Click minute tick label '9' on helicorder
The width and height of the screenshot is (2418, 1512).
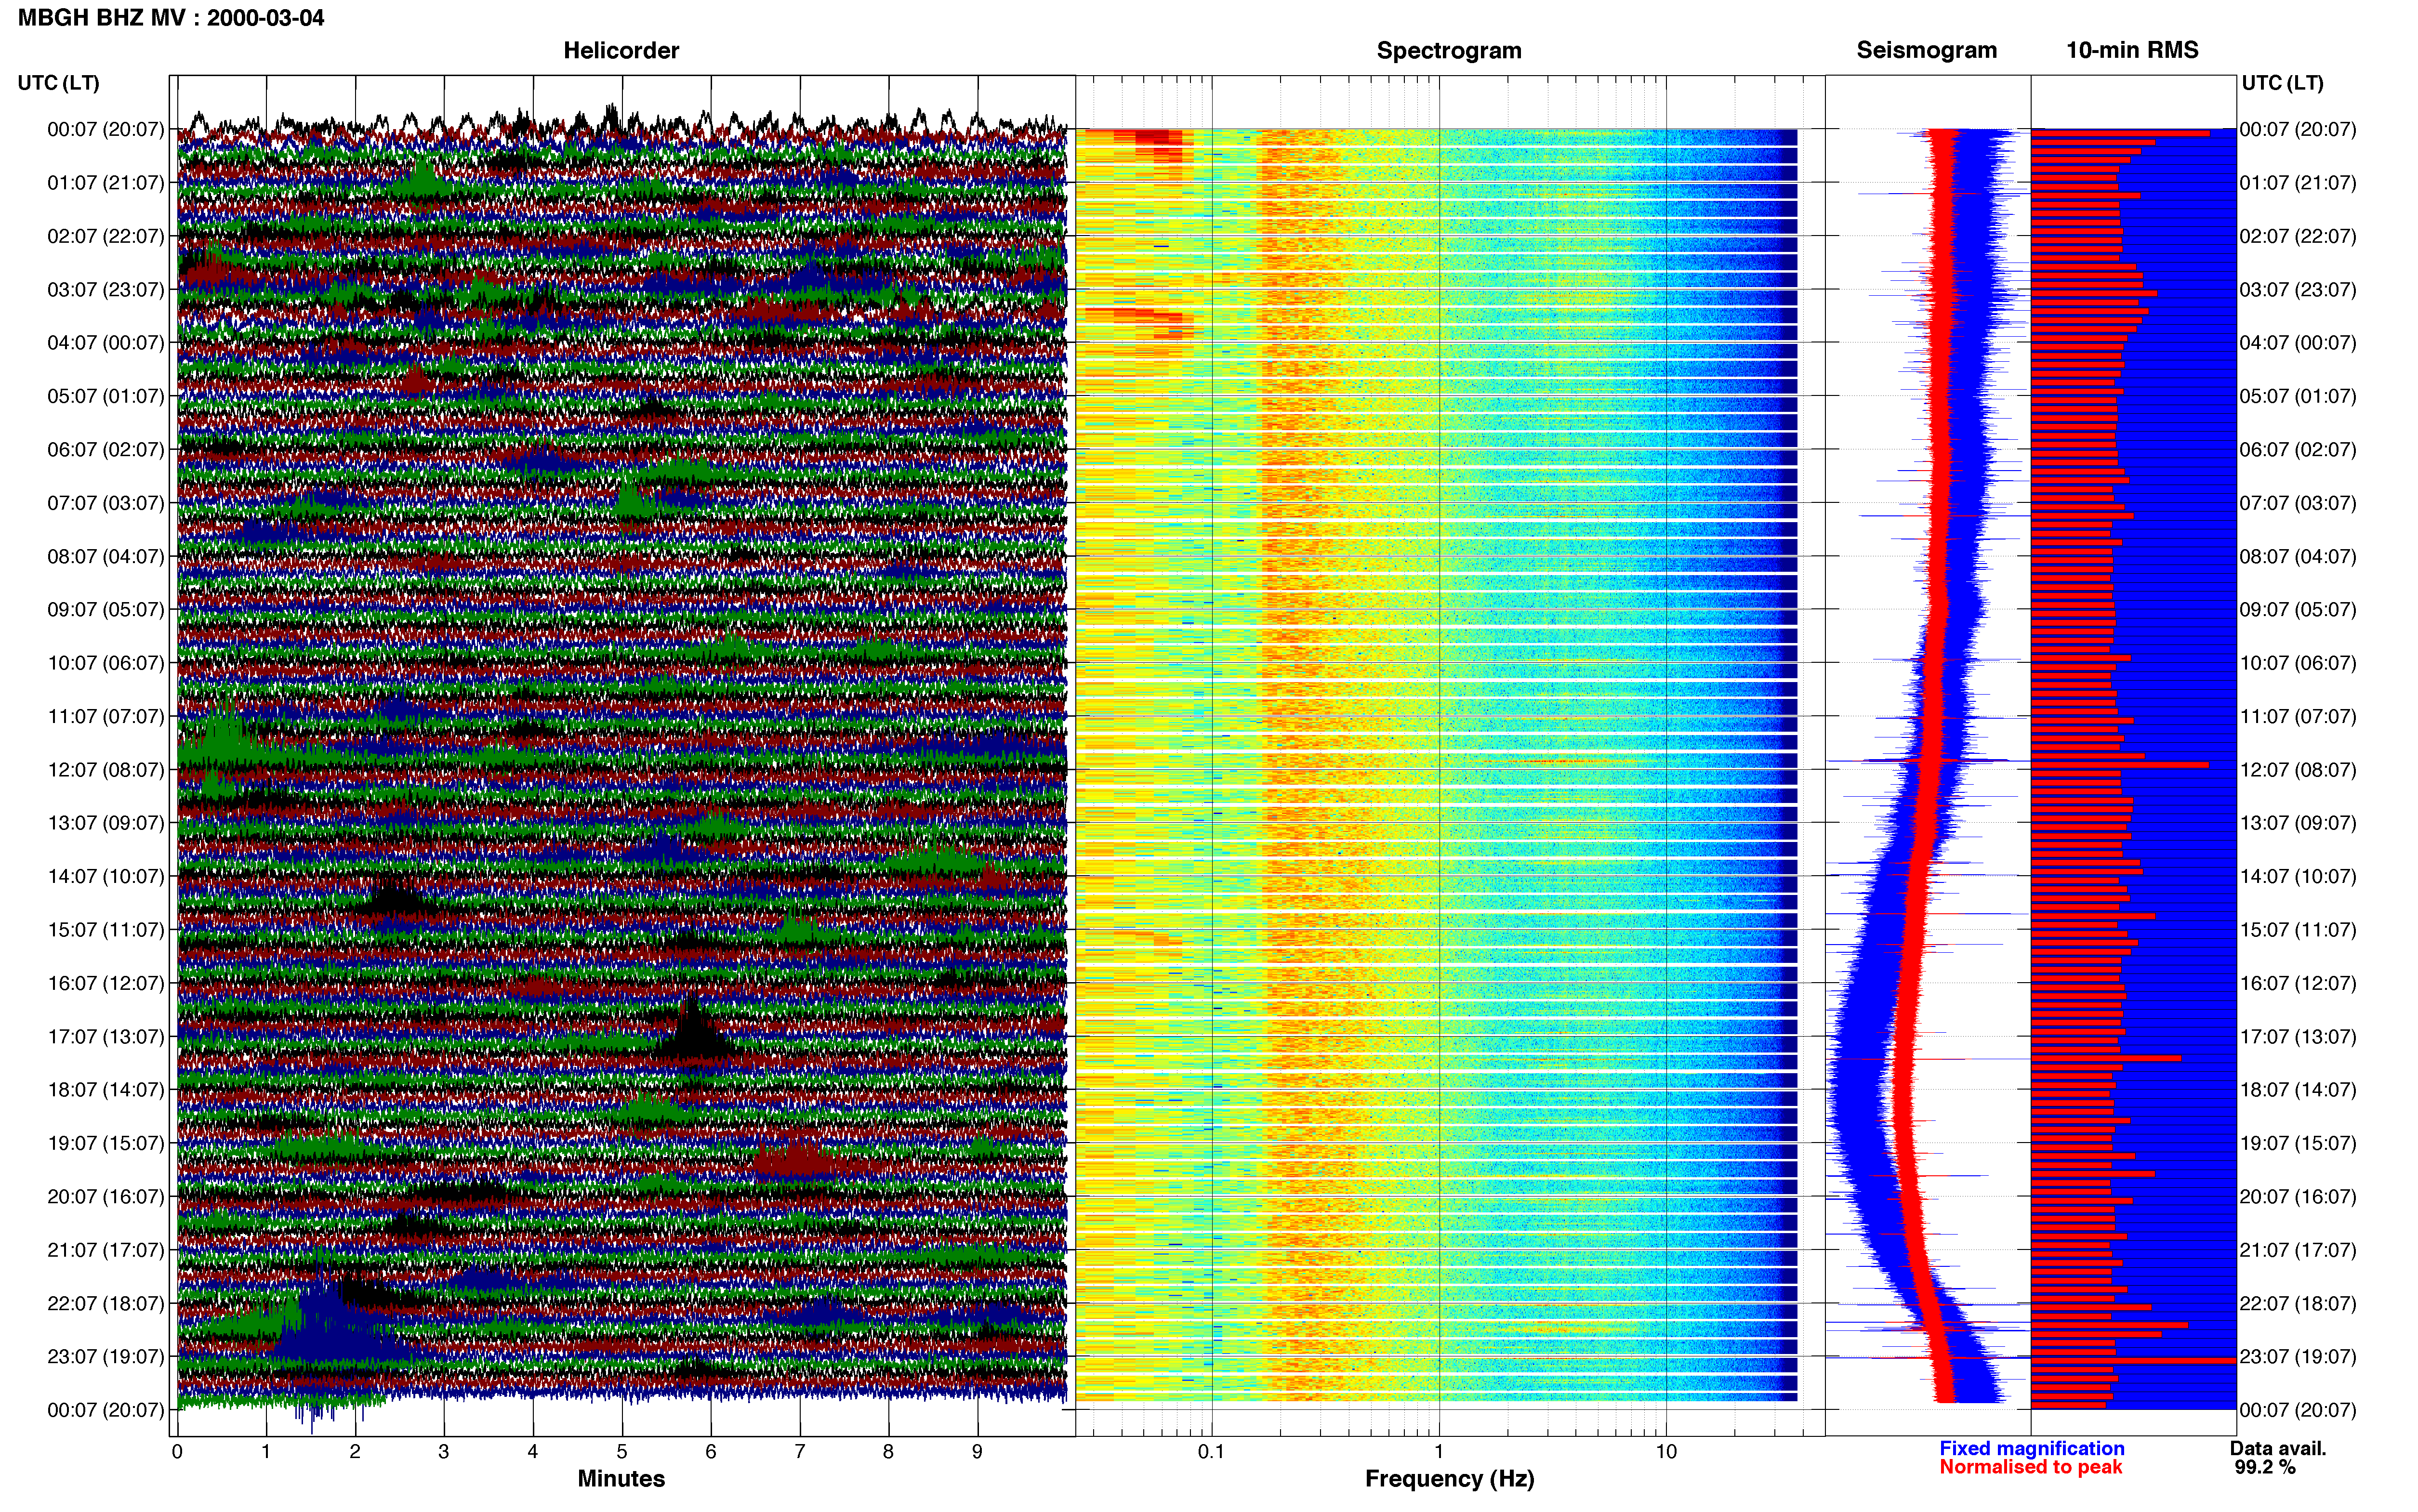point(977,1452)
